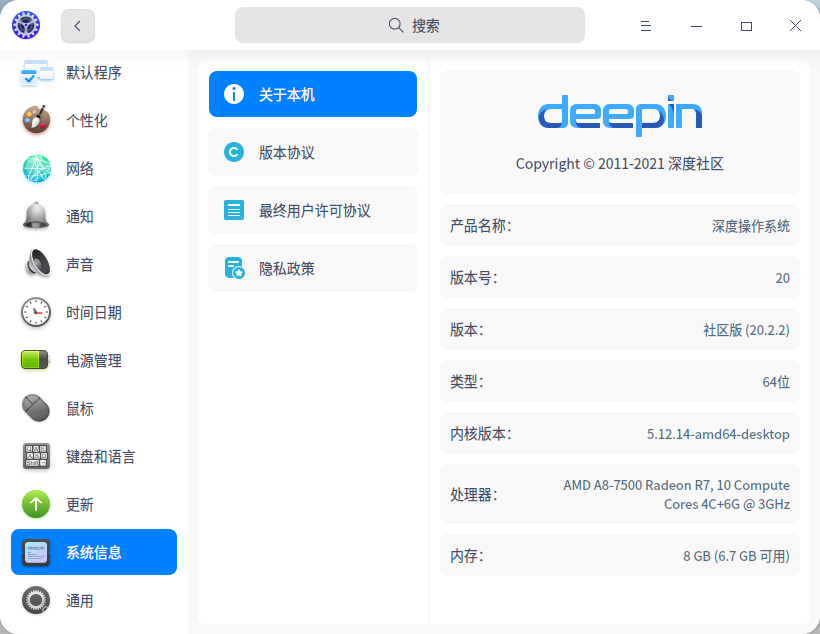Click the Default Programs (默认程序) icon
This screenshot has width=820, height=634.
[x=36, y=73]
